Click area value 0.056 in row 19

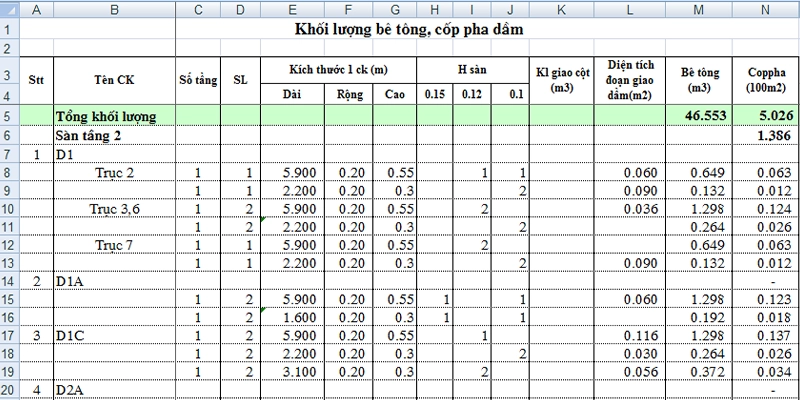(630, 372)
